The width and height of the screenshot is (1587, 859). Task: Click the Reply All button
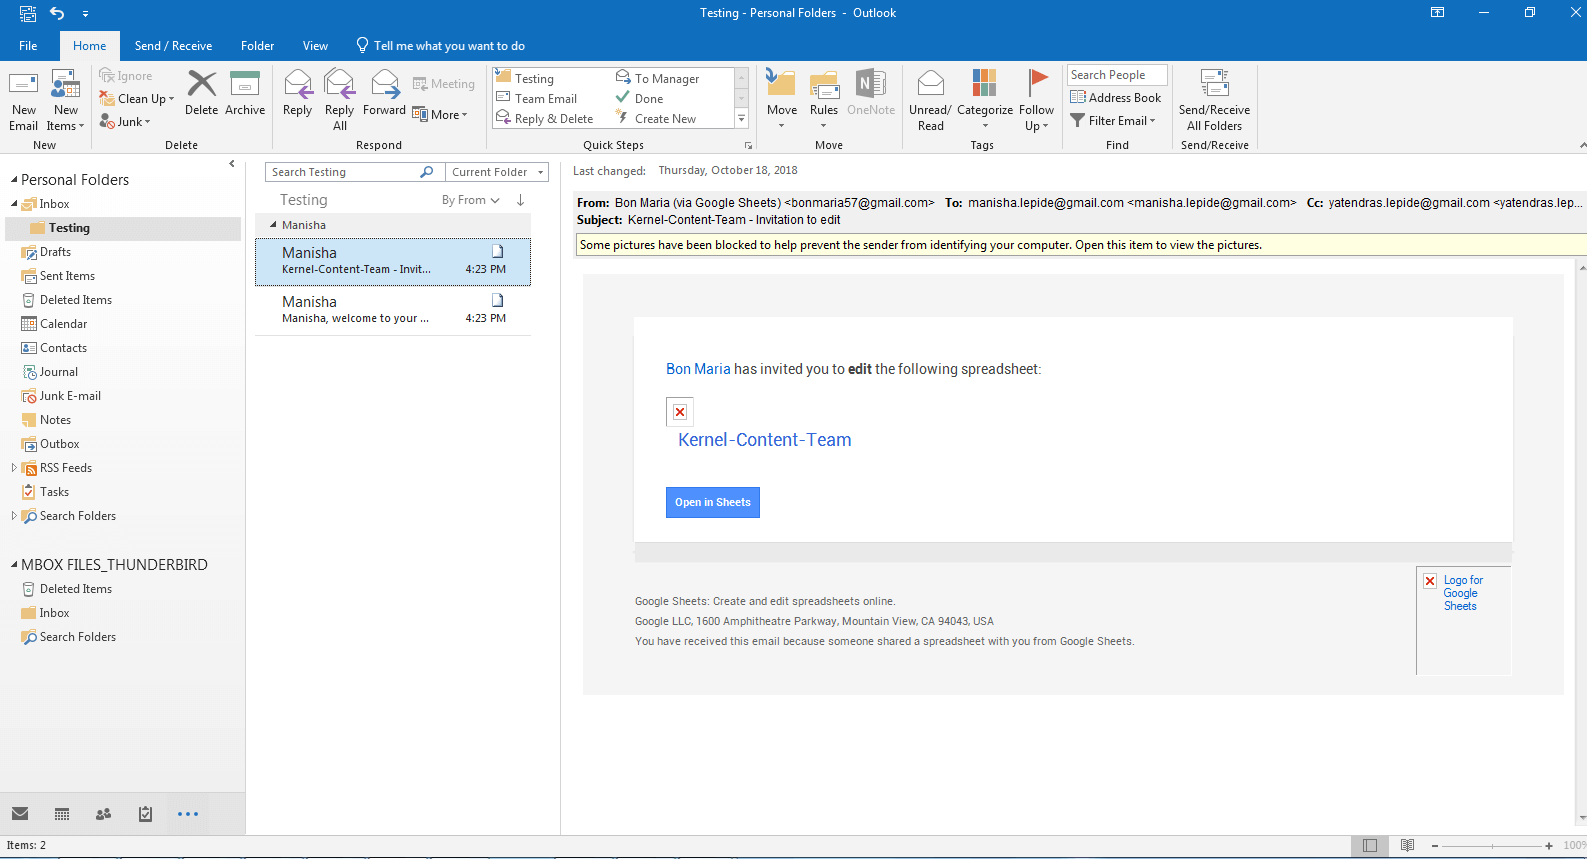(x=340, y=100)
